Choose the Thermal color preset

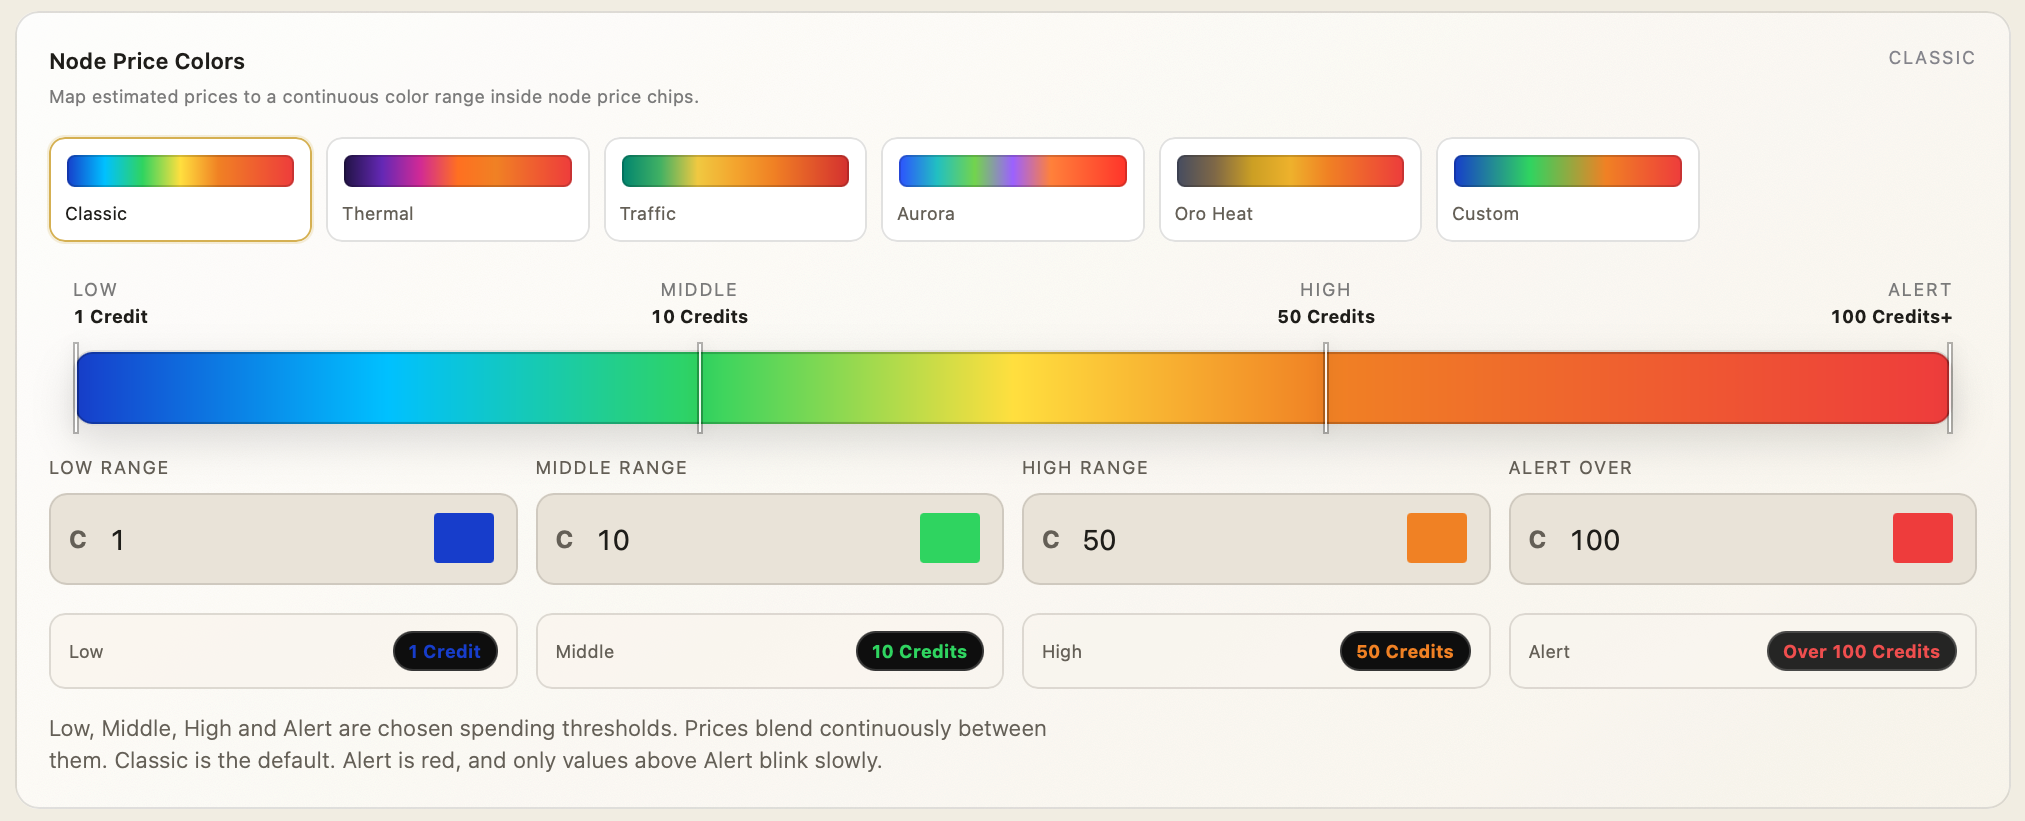click(x=457, y=189)
